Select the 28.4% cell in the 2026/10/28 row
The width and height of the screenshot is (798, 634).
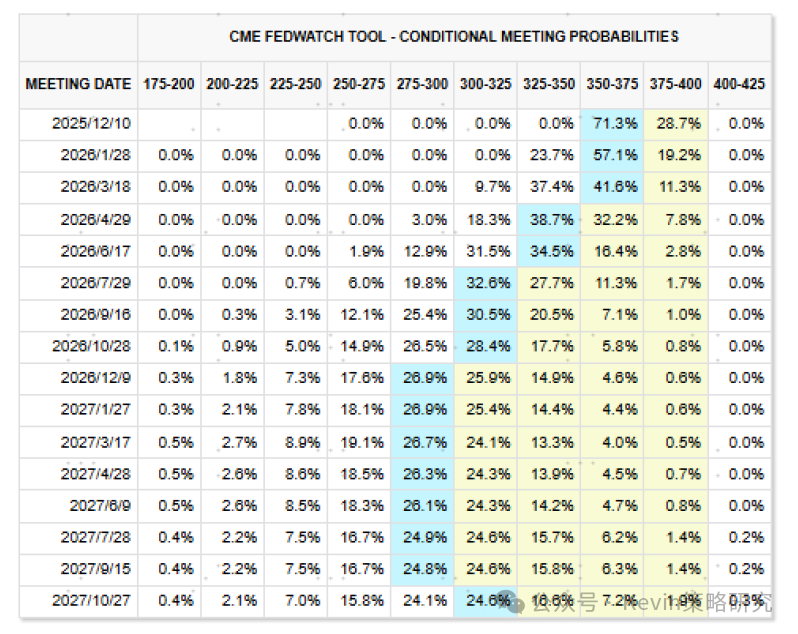(x=485, y=347)
